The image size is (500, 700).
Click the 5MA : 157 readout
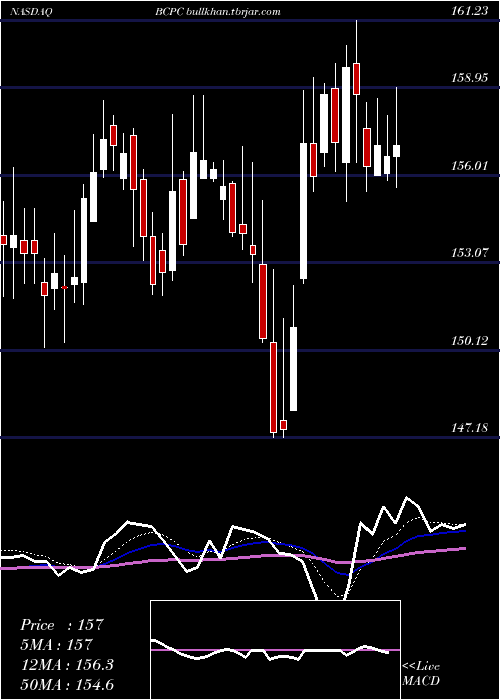pos(56,645)
